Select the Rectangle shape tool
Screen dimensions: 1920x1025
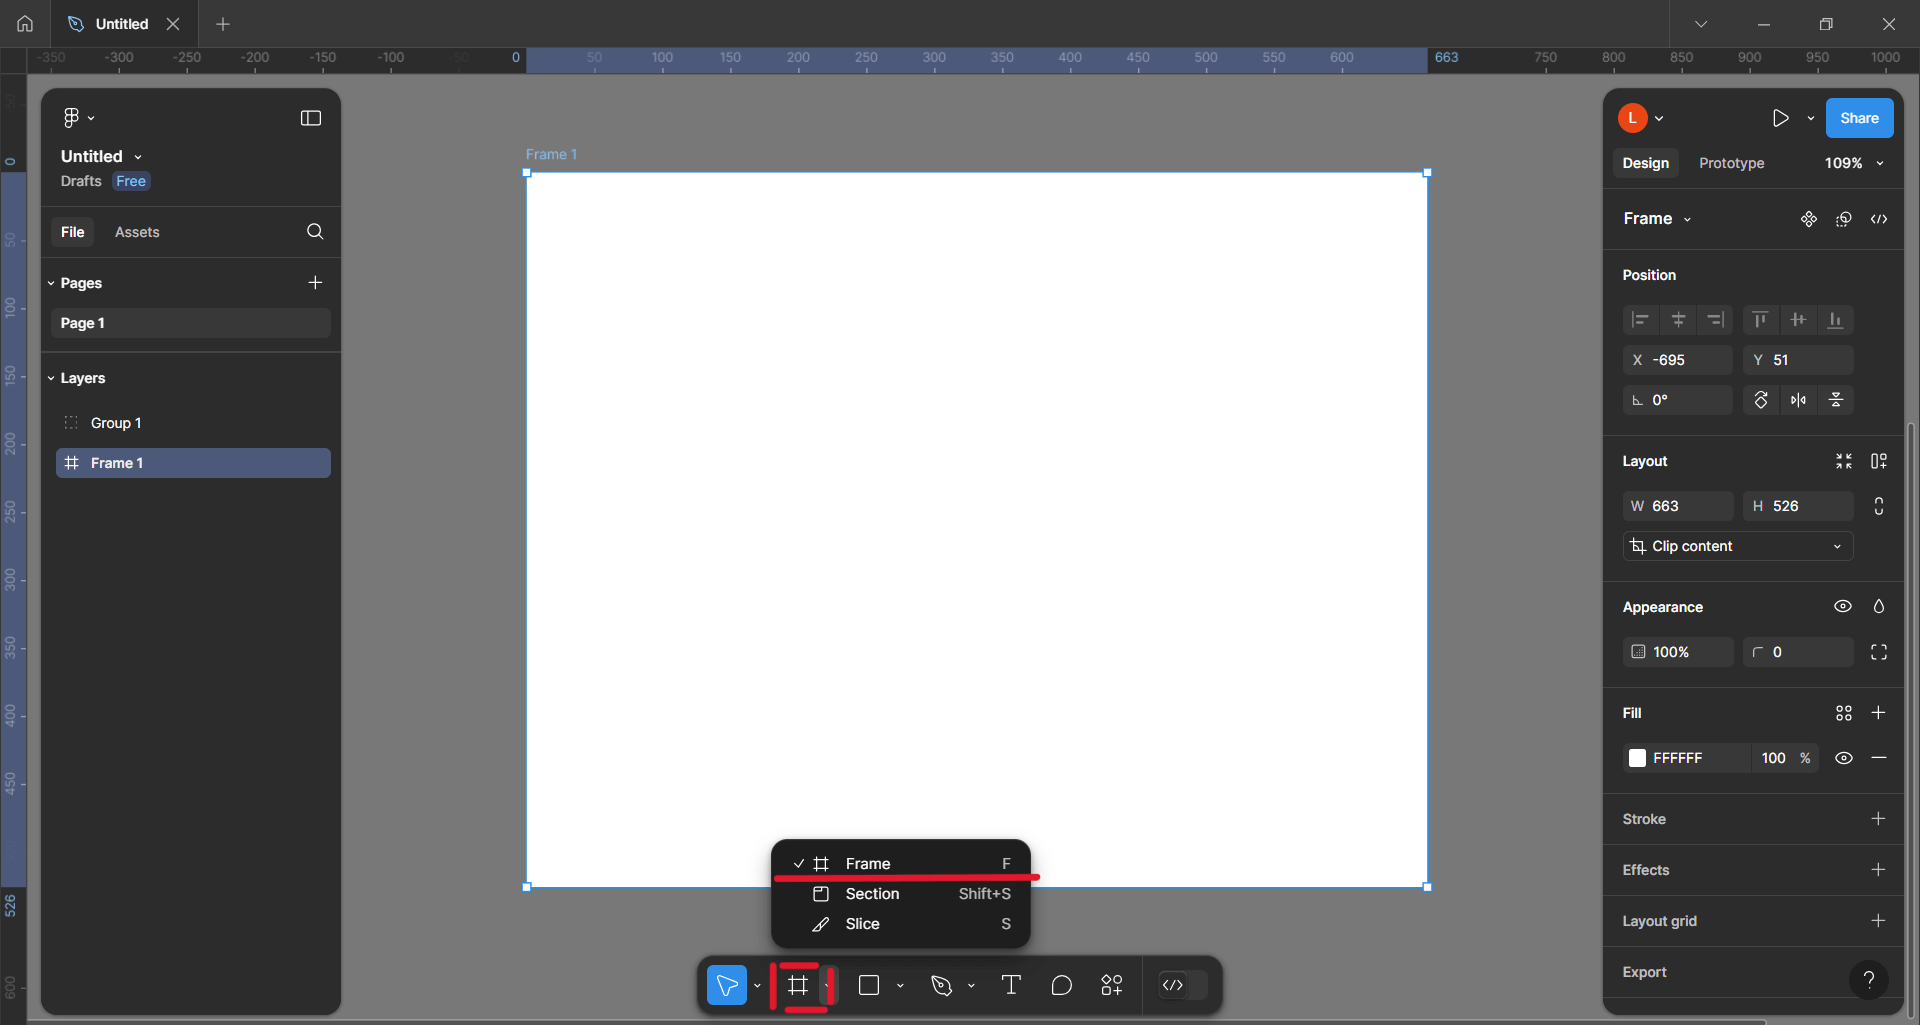869,985
